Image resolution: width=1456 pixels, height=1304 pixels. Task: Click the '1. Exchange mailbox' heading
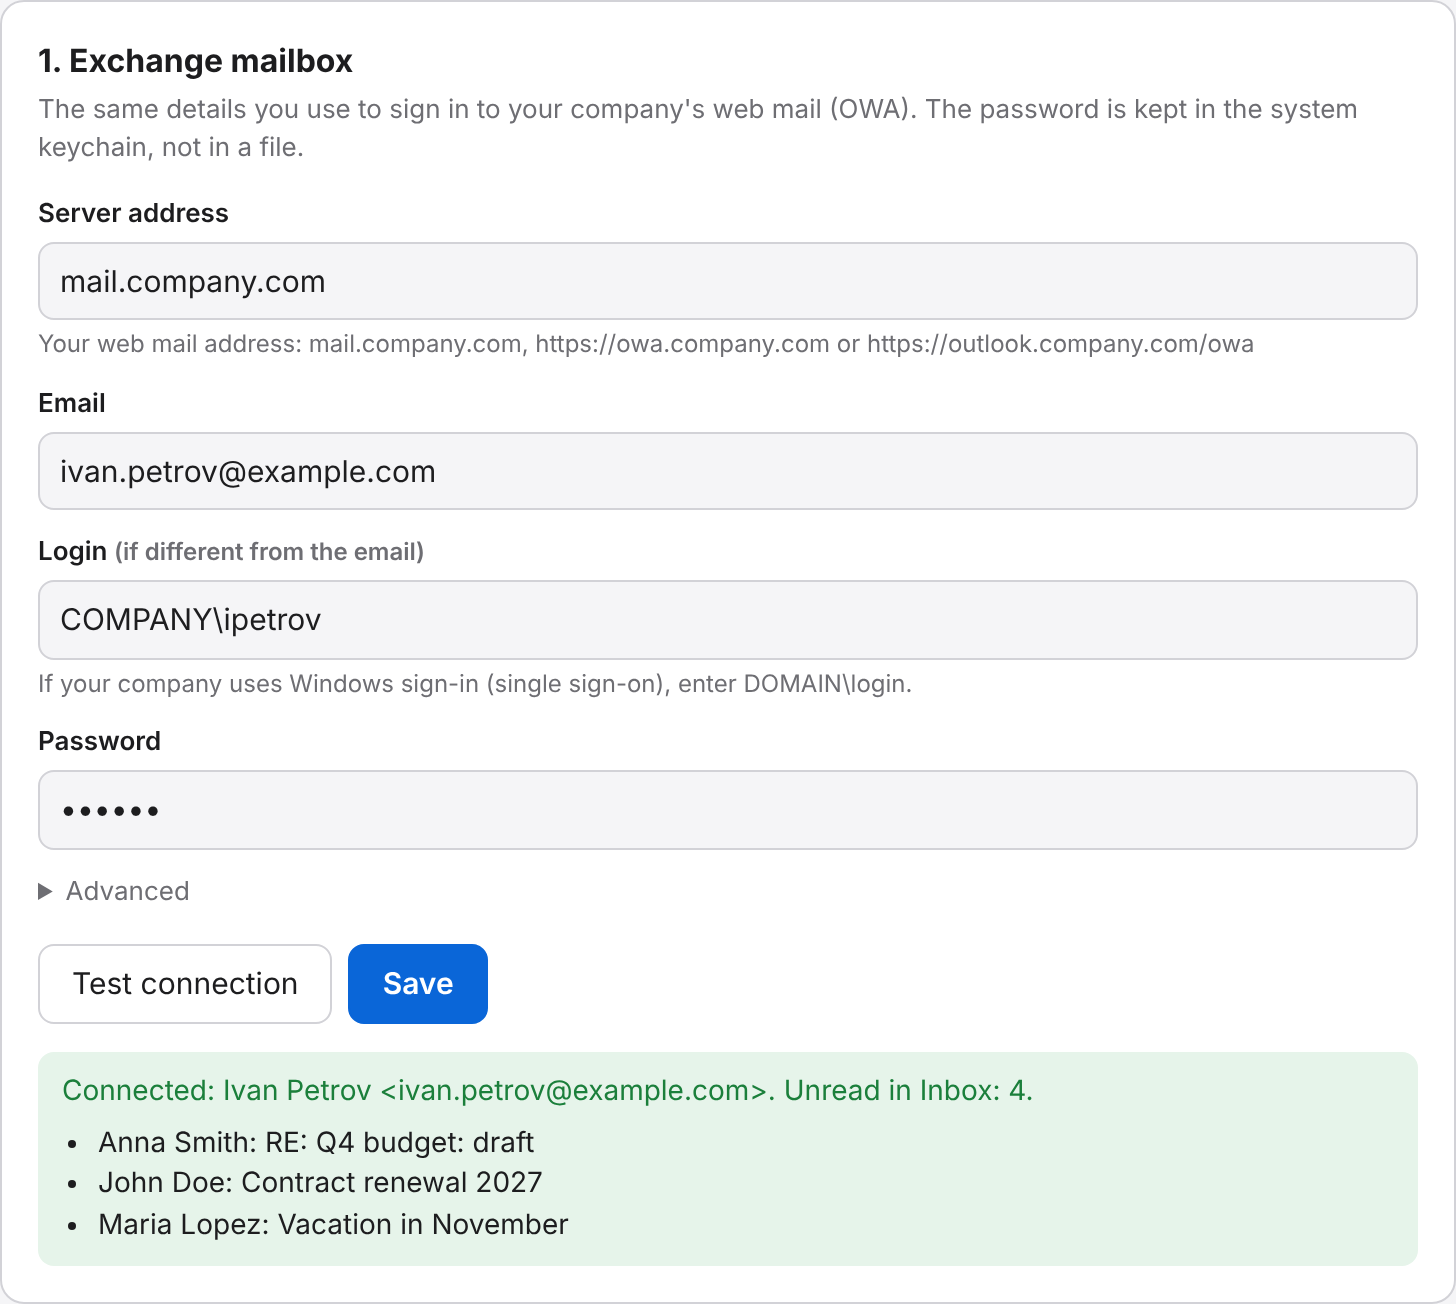tap(195, 61)
